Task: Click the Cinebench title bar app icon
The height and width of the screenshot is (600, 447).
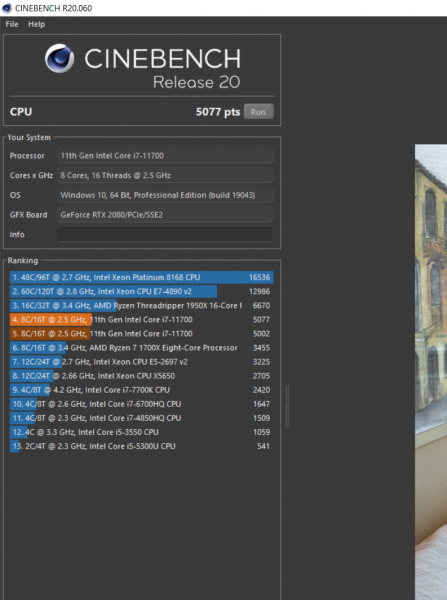Action: [x=7, y=8]
